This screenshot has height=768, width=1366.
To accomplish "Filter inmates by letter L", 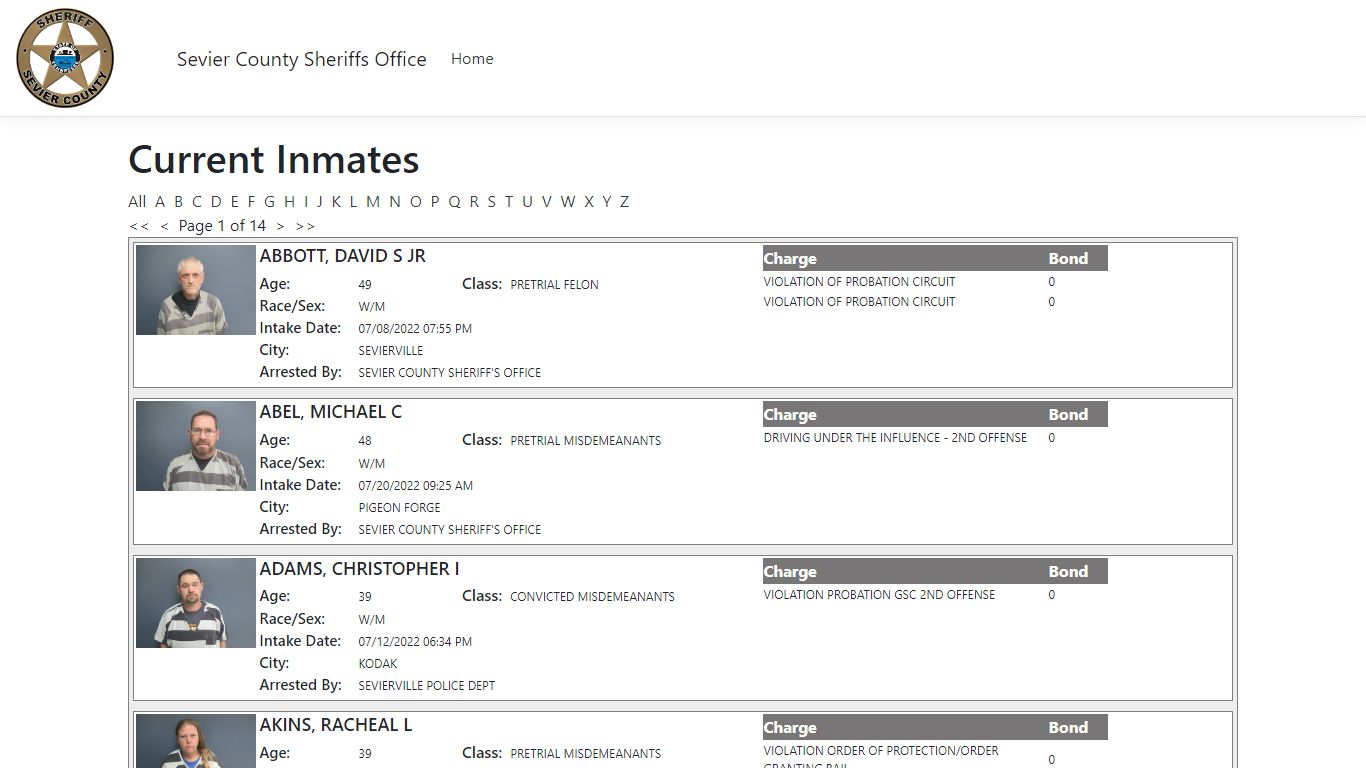I will [x=353, y=201].
